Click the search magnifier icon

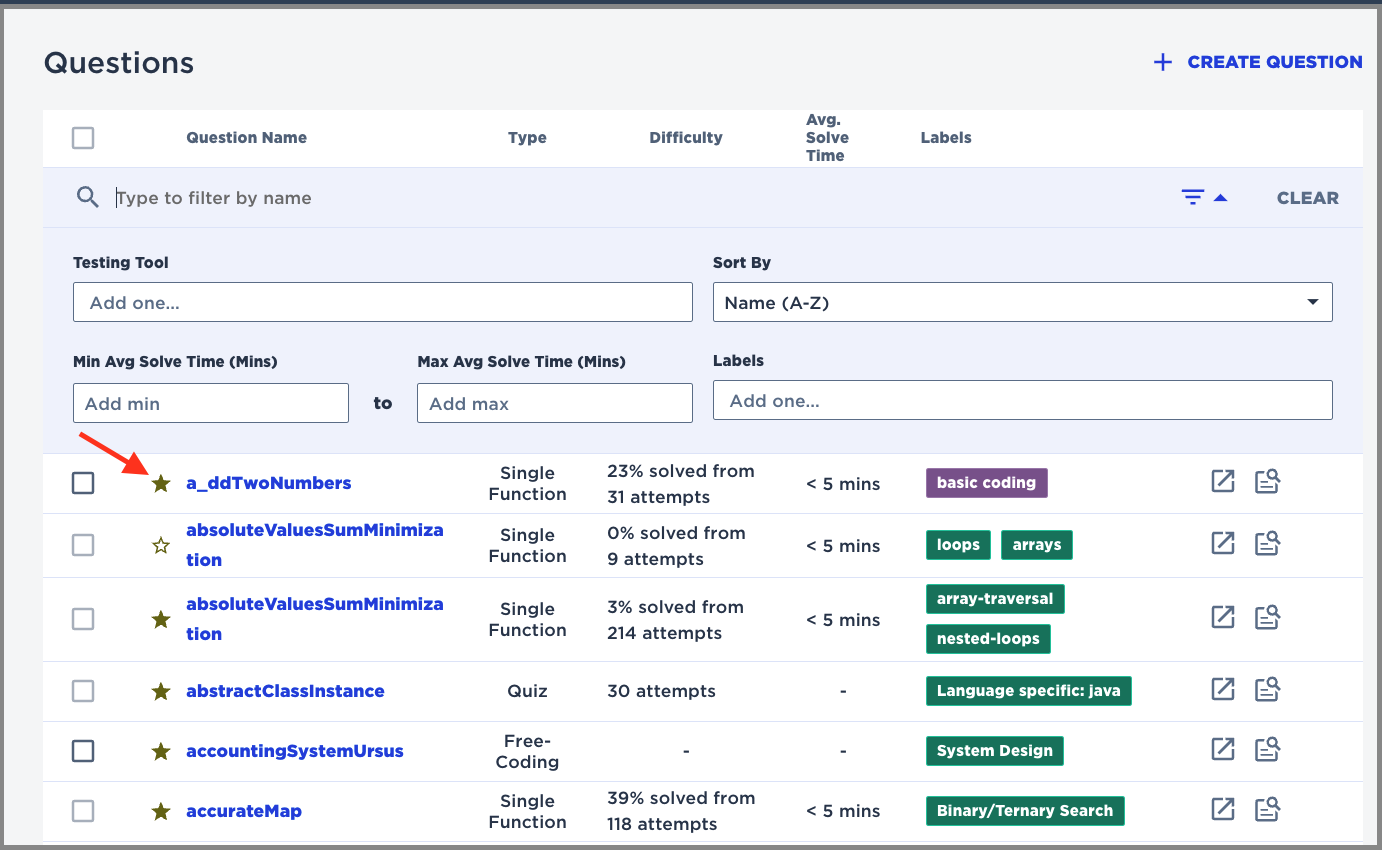click(87, 196)
